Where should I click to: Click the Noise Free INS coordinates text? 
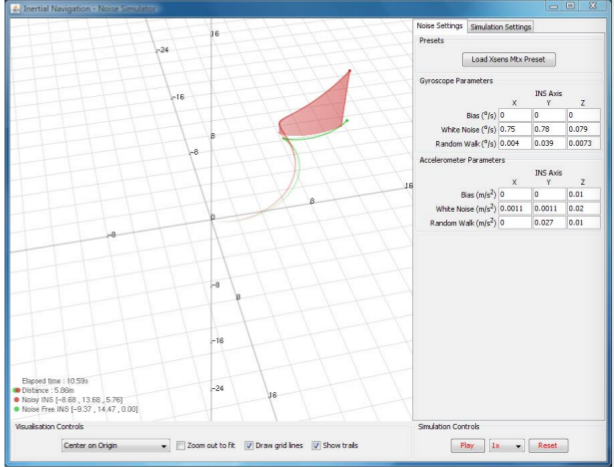coord(79,409)
